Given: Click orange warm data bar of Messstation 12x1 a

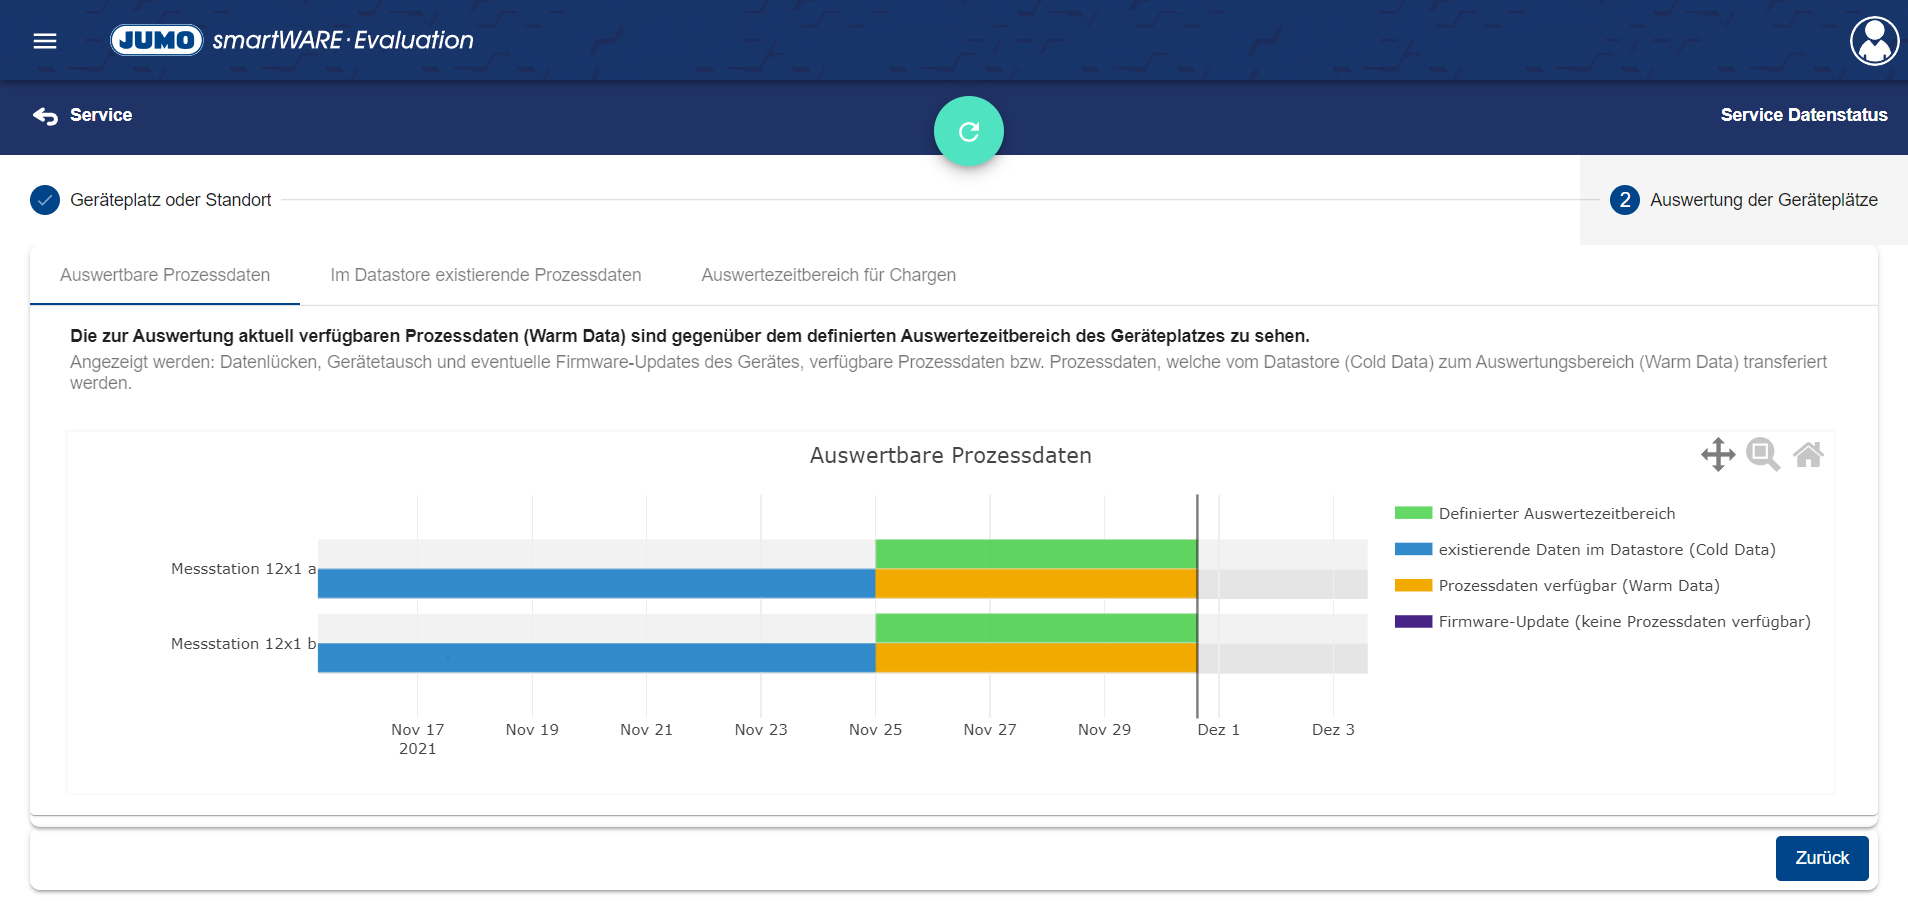Looking at the screenshot, I should (1035, 584).
